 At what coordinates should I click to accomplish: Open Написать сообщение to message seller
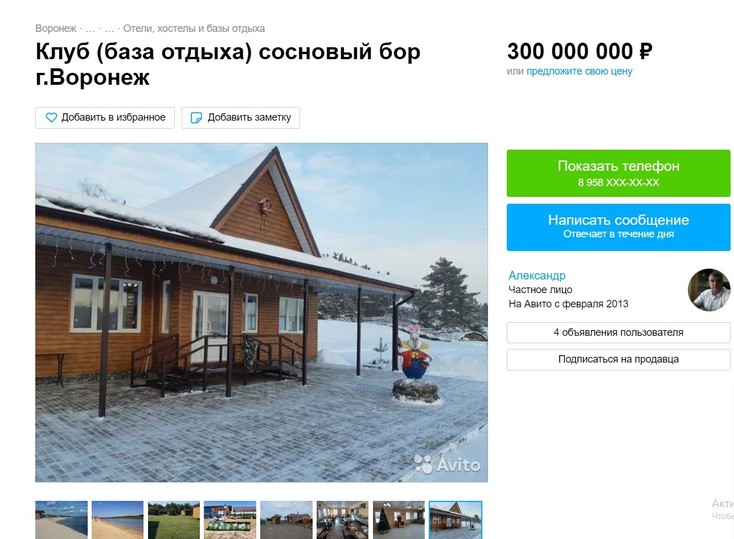(618, 227)
